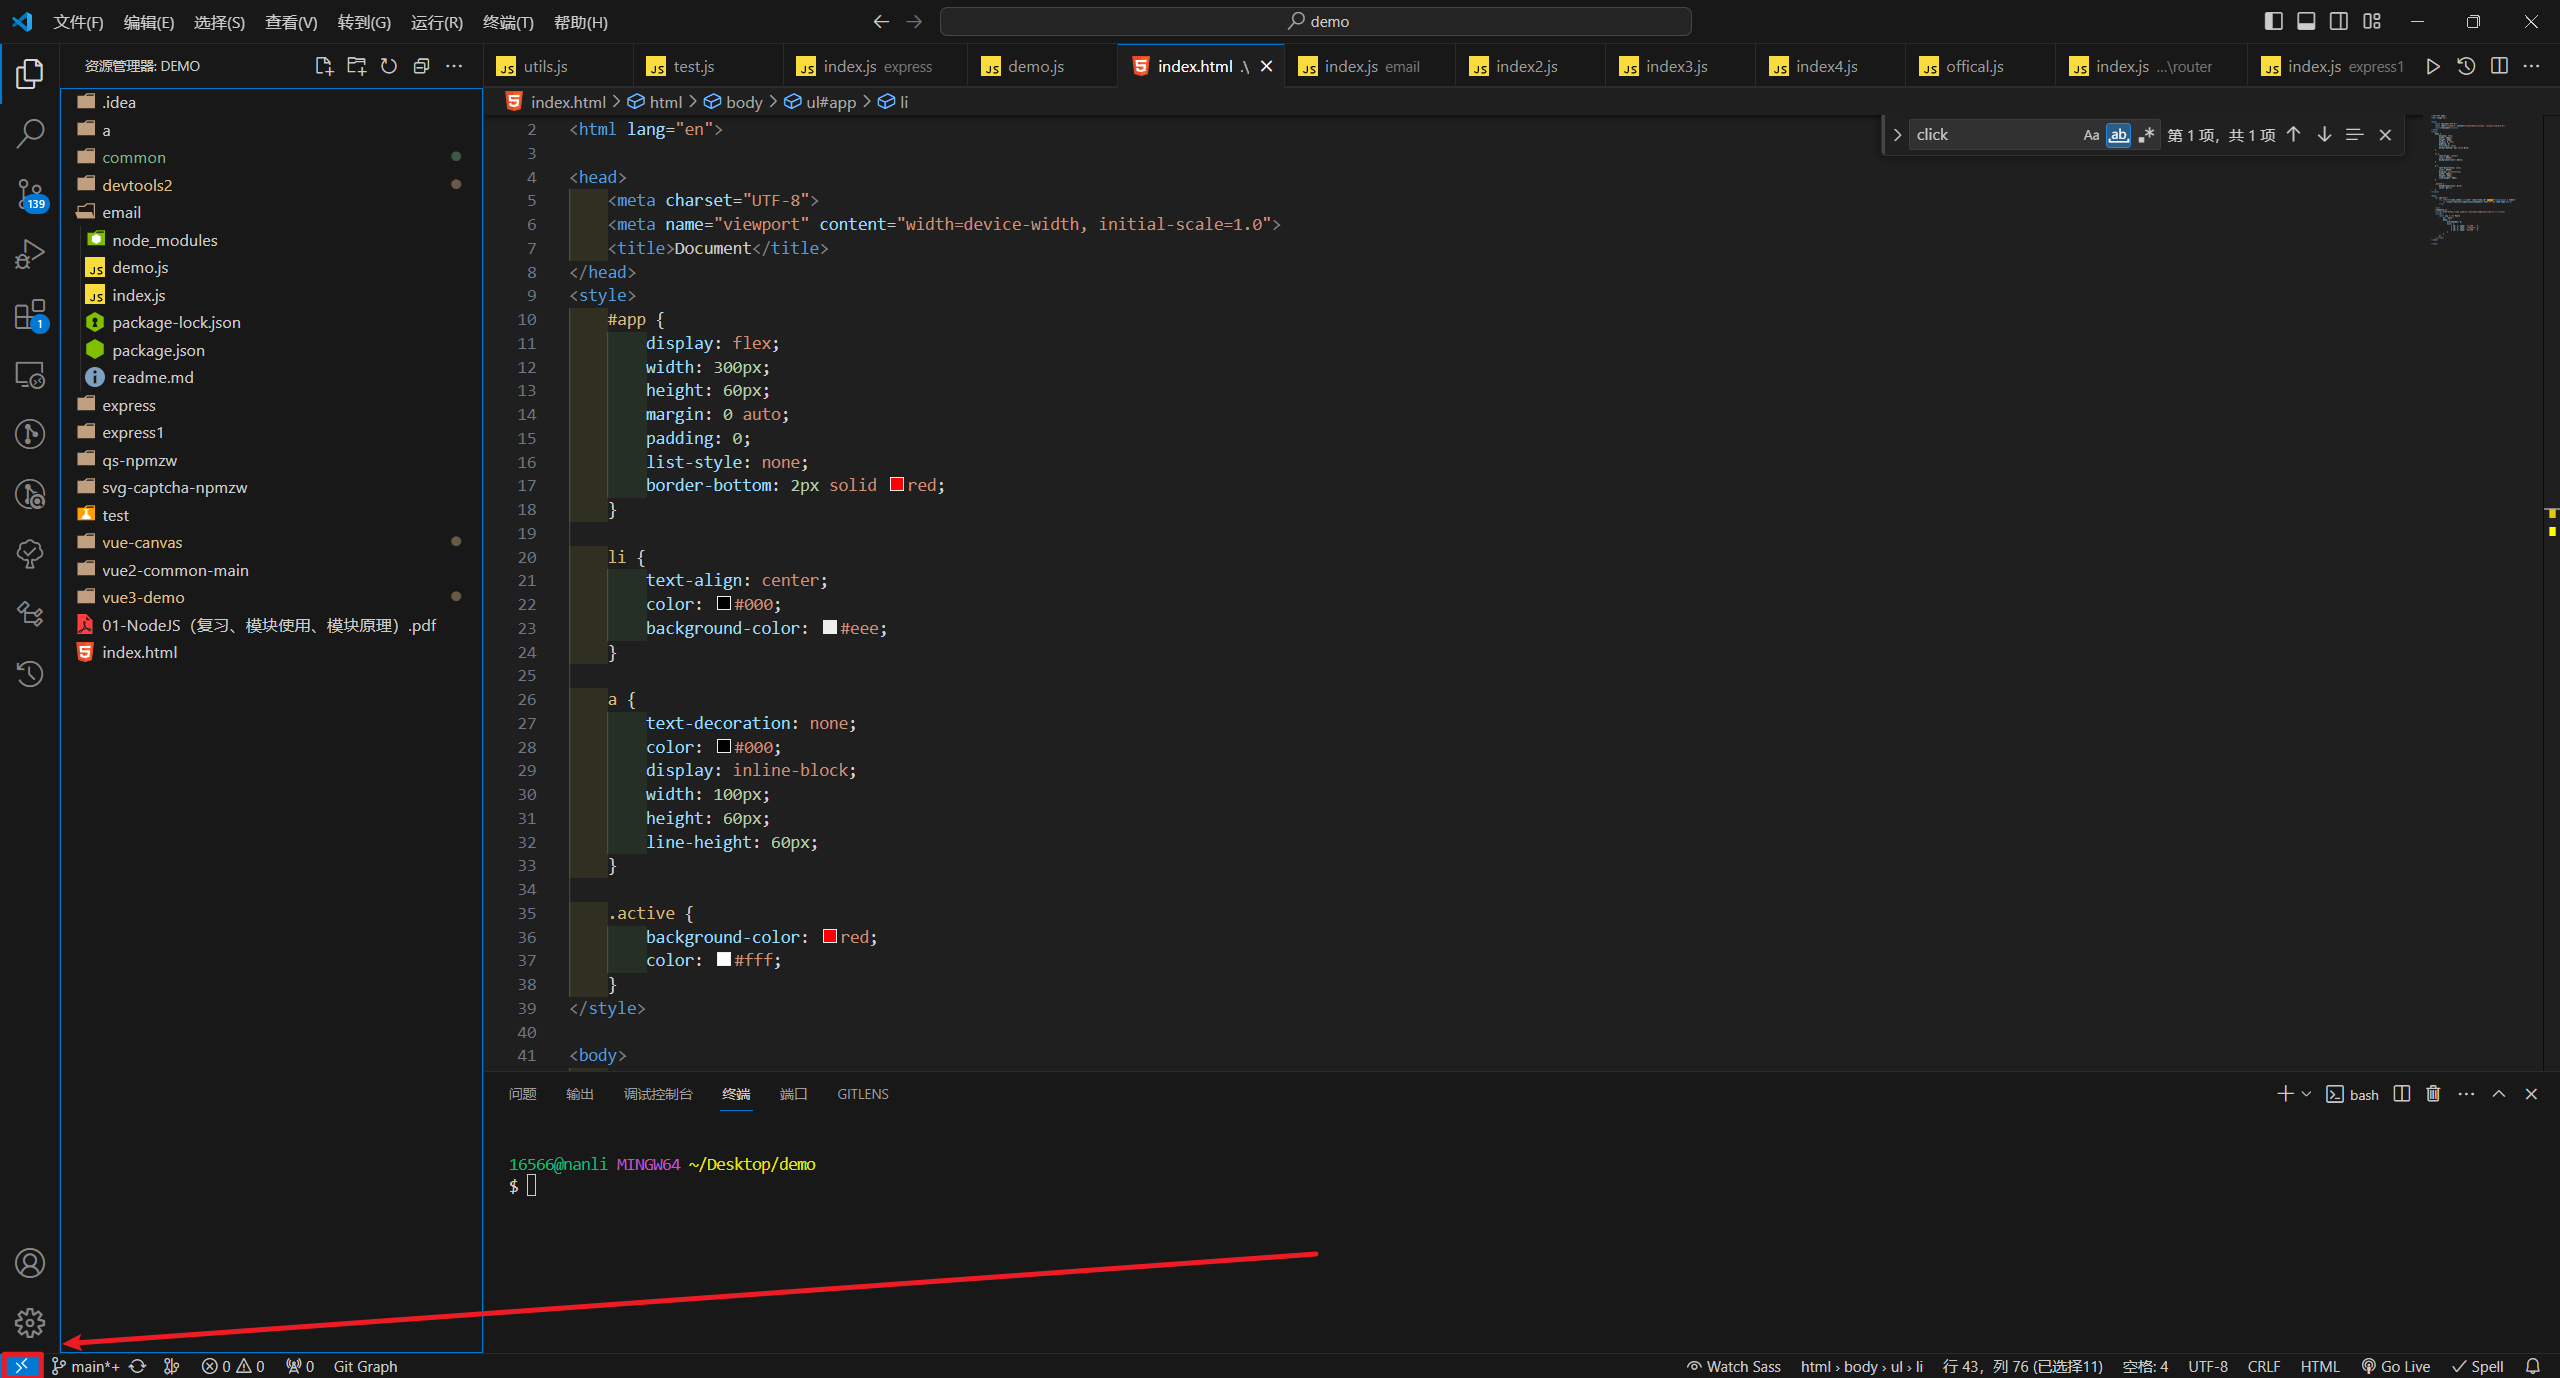Open Source Control view with 139 badge
This screenshot has height=1378, width=2560.
(x=30, y=194)
